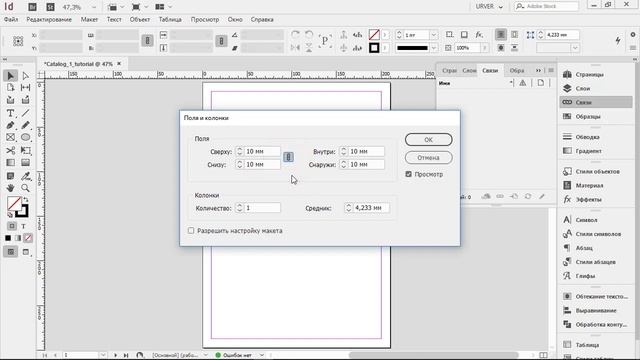Click the Количество columns input field
Screen dimensions: 640x360
click(x=262, y=208)
